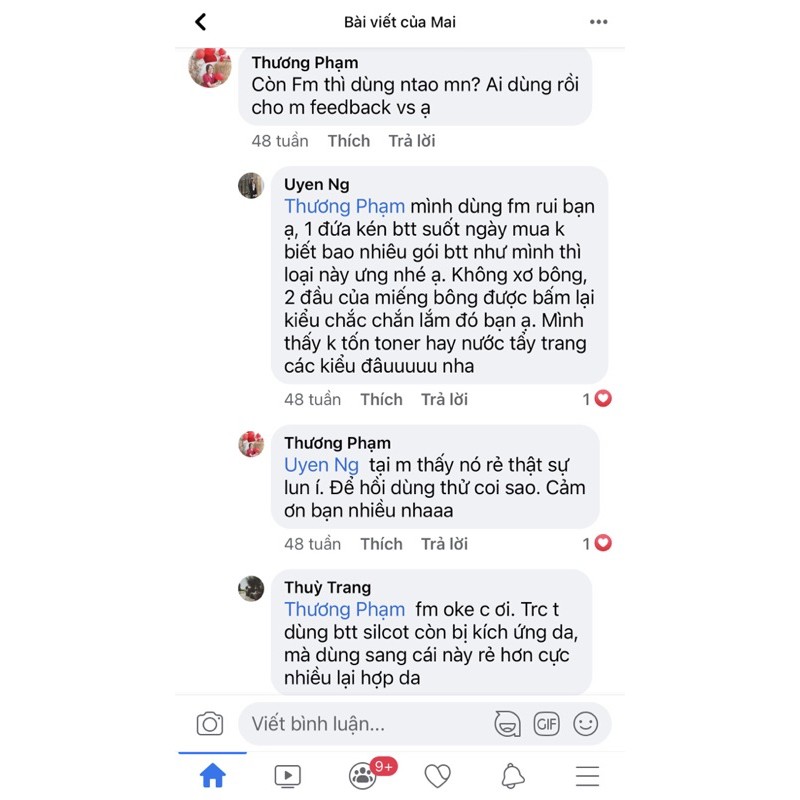The width and height of the screenshot is (800, 800).
Task: Open the Watch video tab
Action: point(288,776)
